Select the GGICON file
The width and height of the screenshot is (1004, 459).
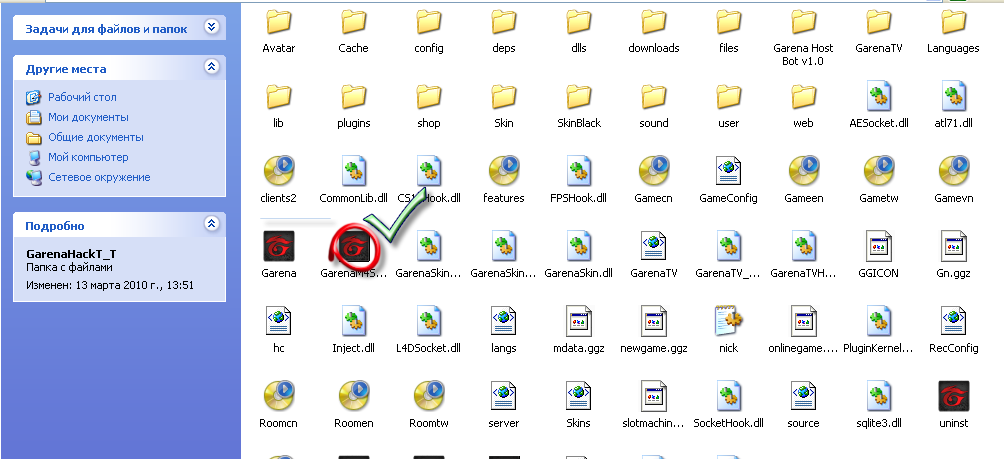(x=878, y=246)
